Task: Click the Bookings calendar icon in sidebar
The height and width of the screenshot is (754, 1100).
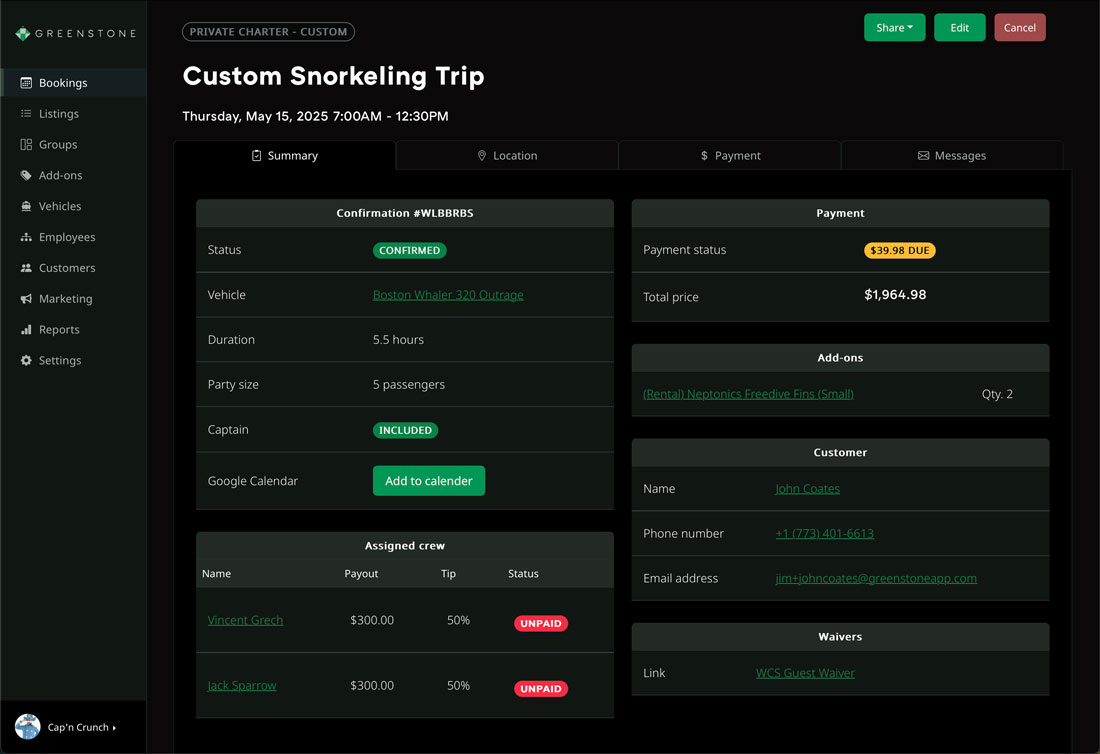Action: point(26,83)
